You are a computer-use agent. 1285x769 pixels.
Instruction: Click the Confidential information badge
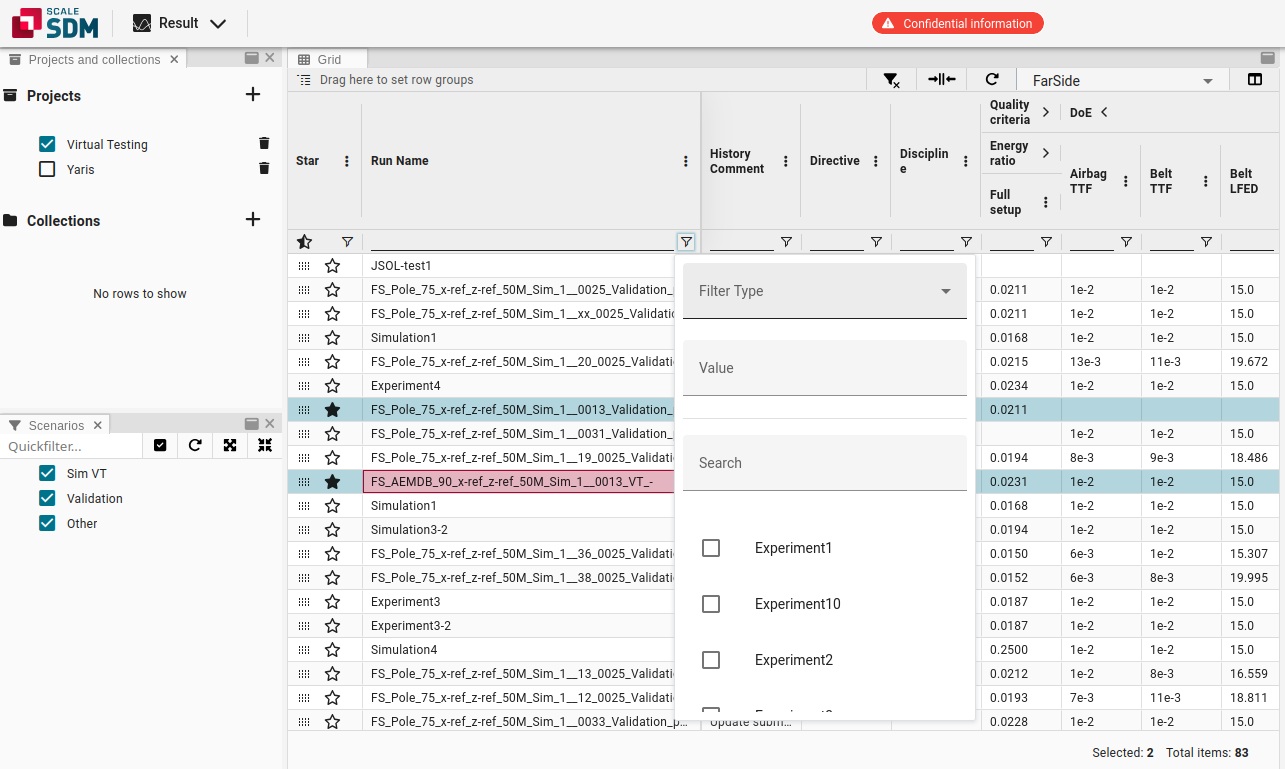click(957, 23)
